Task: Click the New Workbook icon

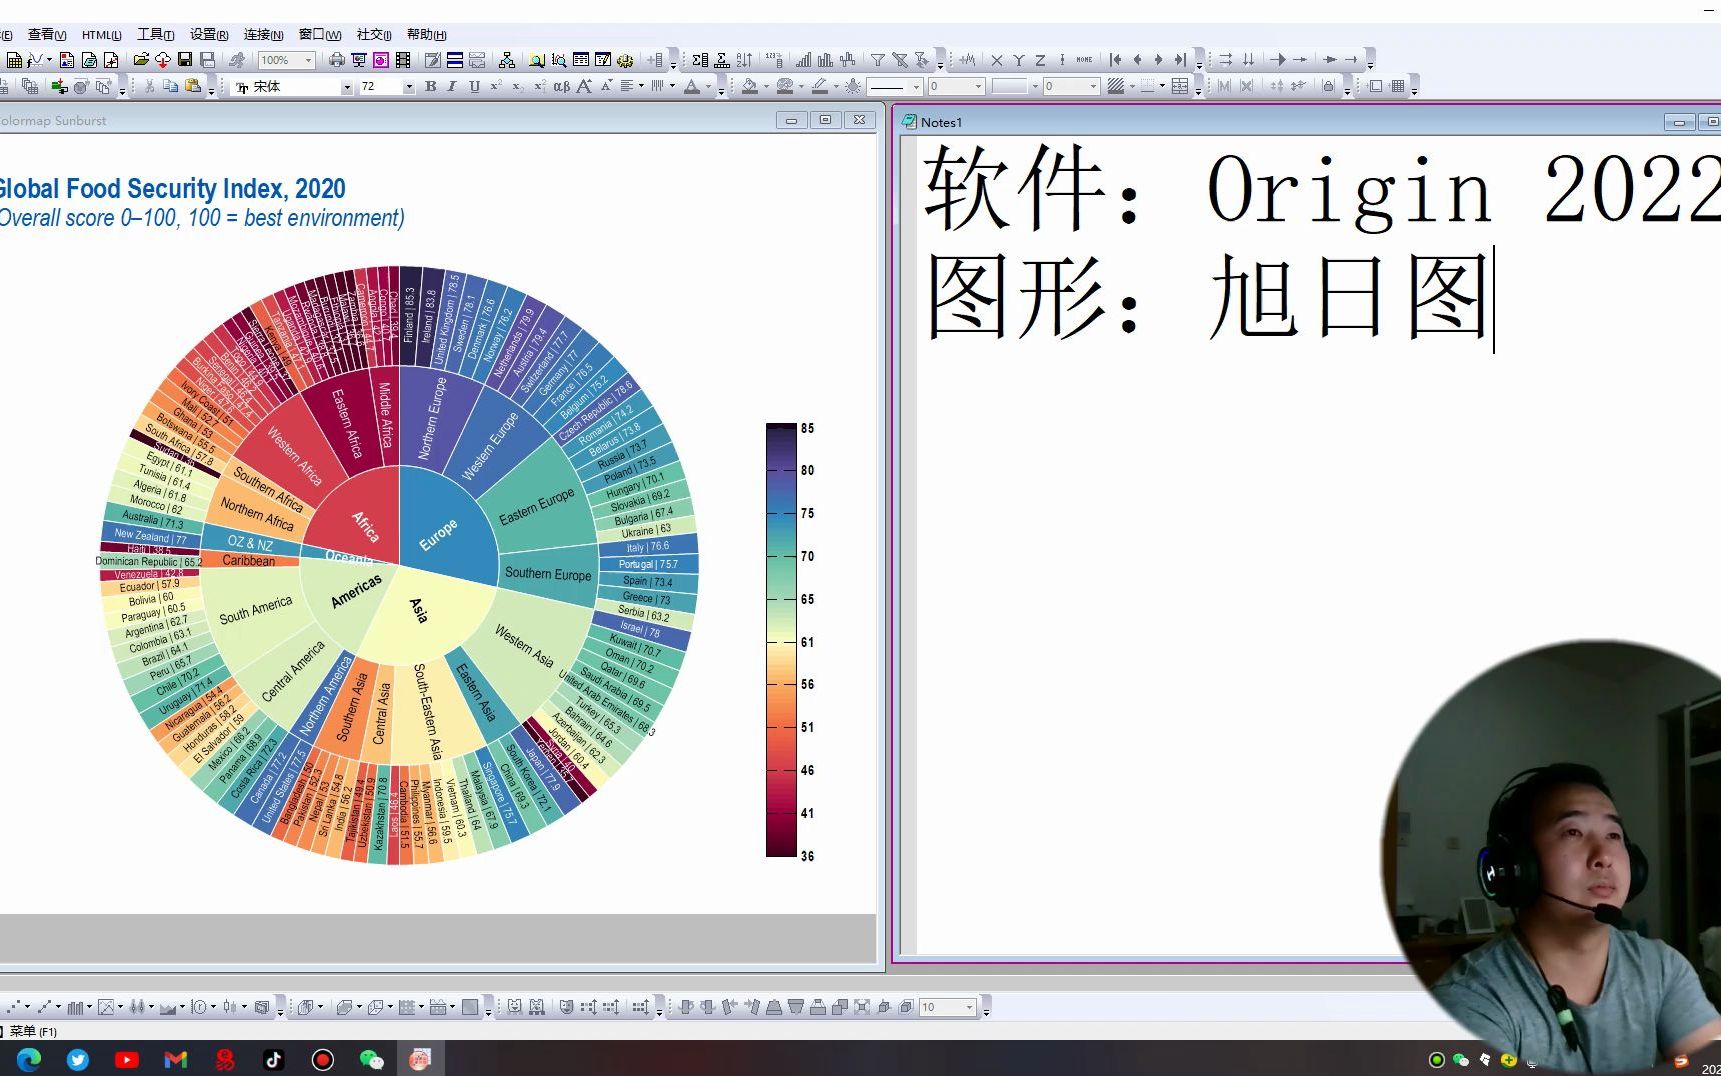Action: (x=14, y=61)
